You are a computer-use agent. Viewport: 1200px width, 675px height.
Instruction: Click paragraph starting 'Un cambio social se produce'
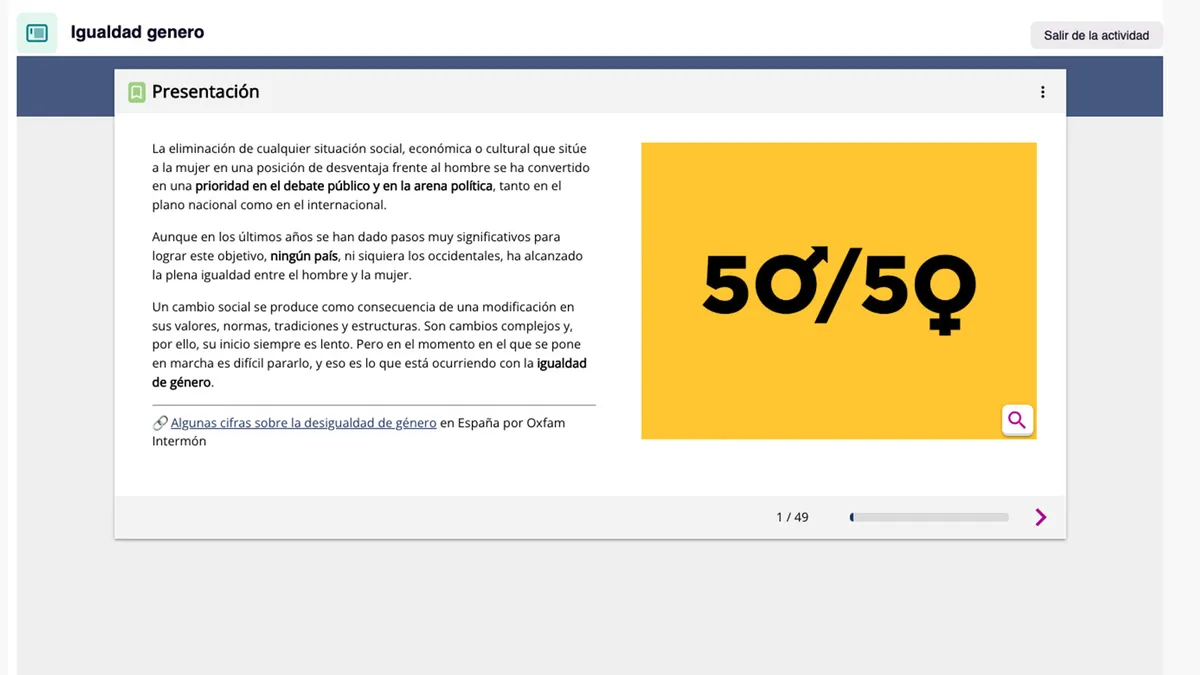369,344
